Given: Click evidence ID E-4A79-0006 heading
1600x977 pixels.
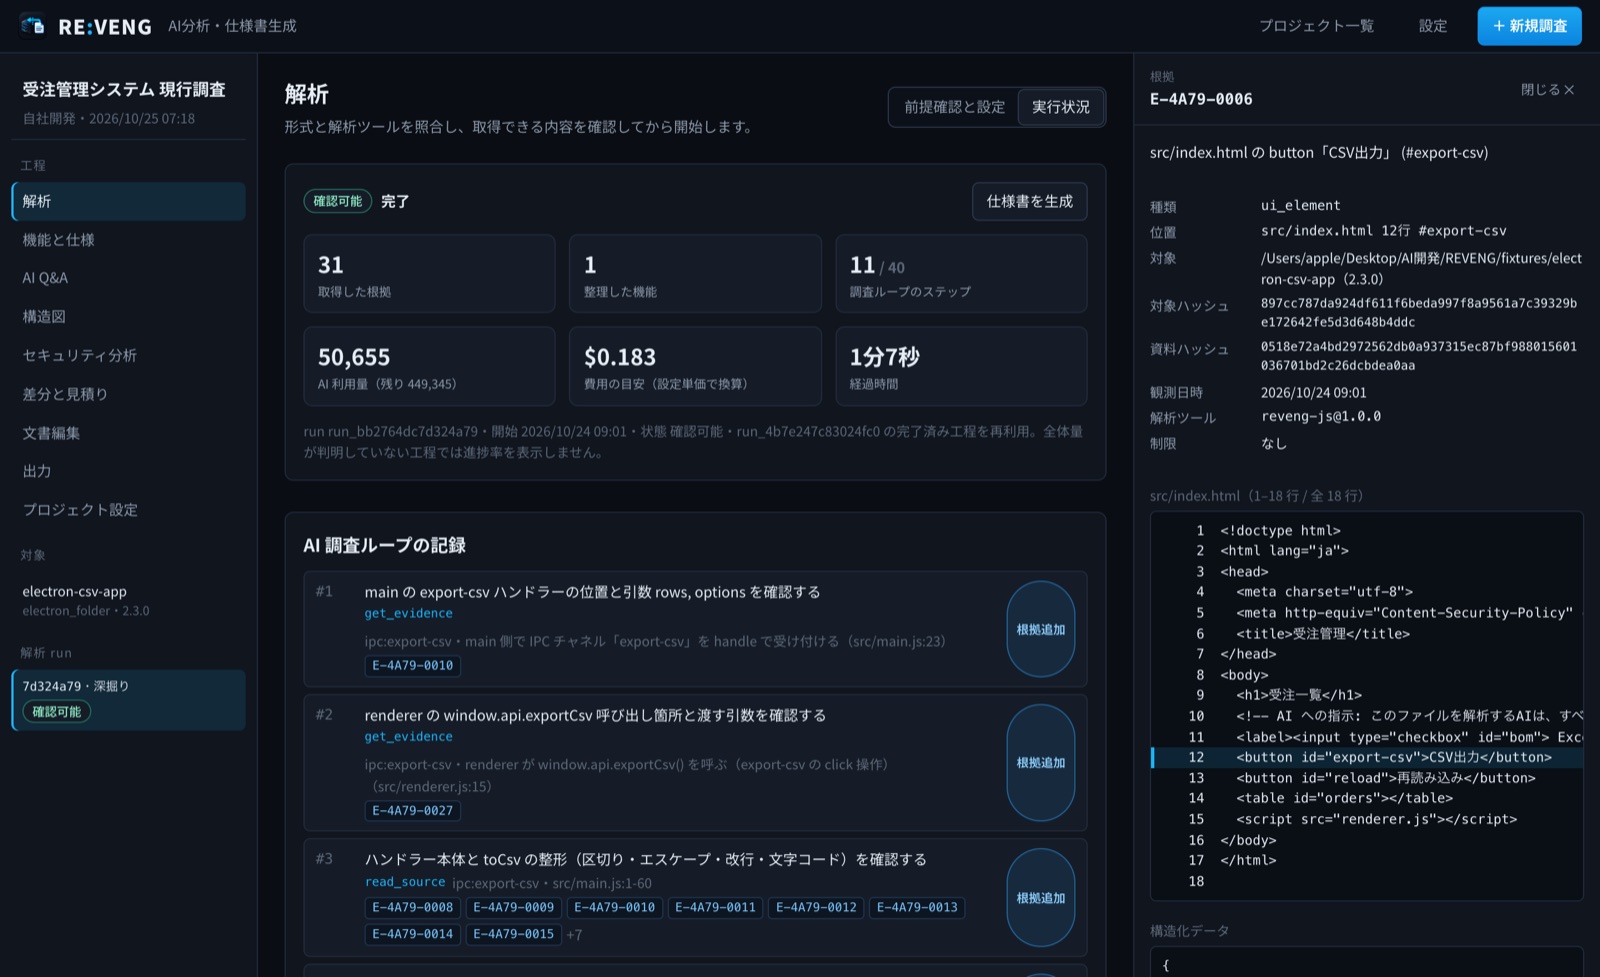Looking at the screenshot, I should coord(1201,99).
